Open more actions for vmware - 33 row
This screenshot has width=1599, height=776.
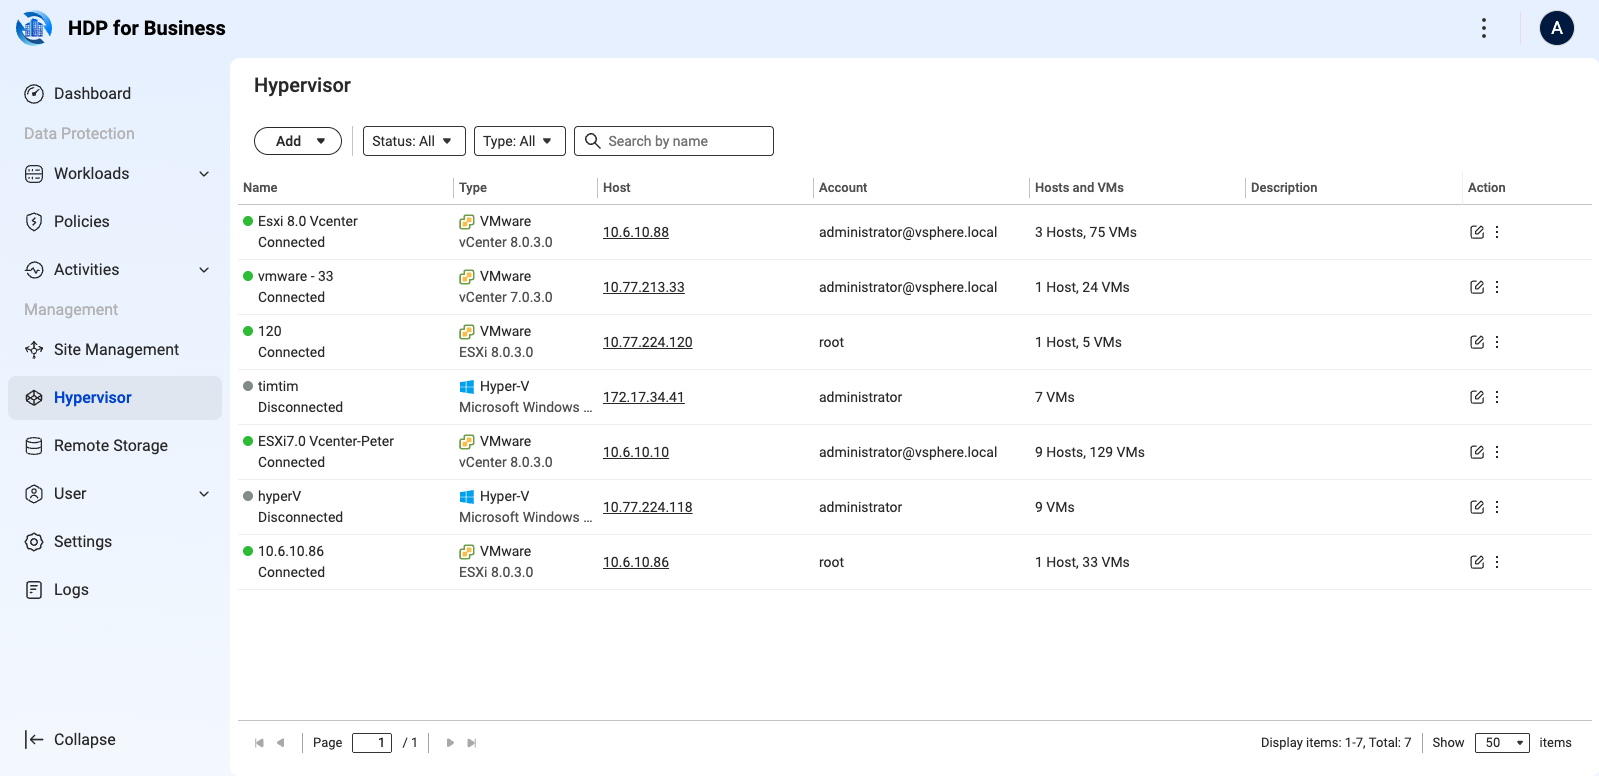tap(1497, 287)
